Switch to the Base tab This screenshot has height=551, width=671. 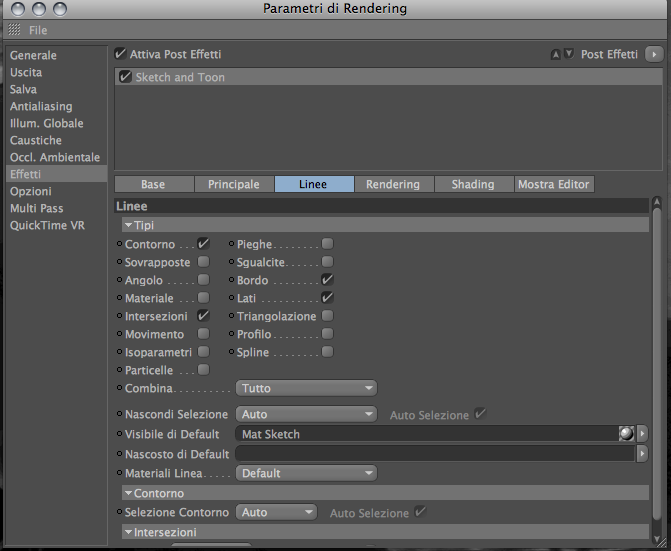click(x=154, y=184)
